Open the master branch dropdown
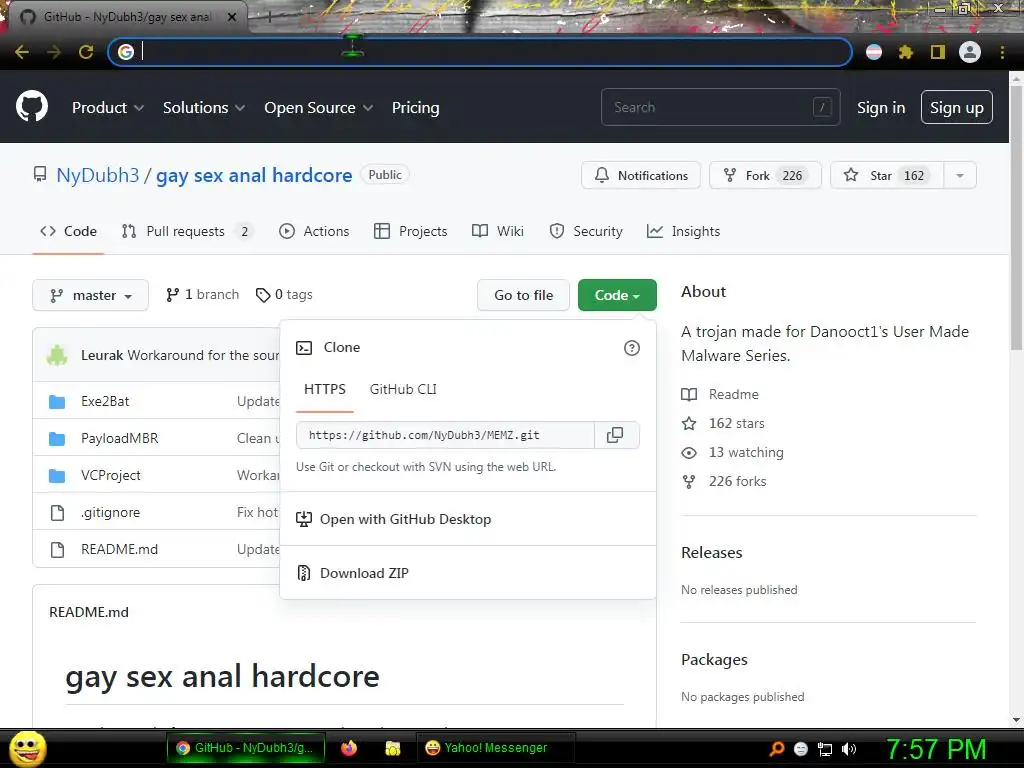1024x768 pixels. pos(90,295)
